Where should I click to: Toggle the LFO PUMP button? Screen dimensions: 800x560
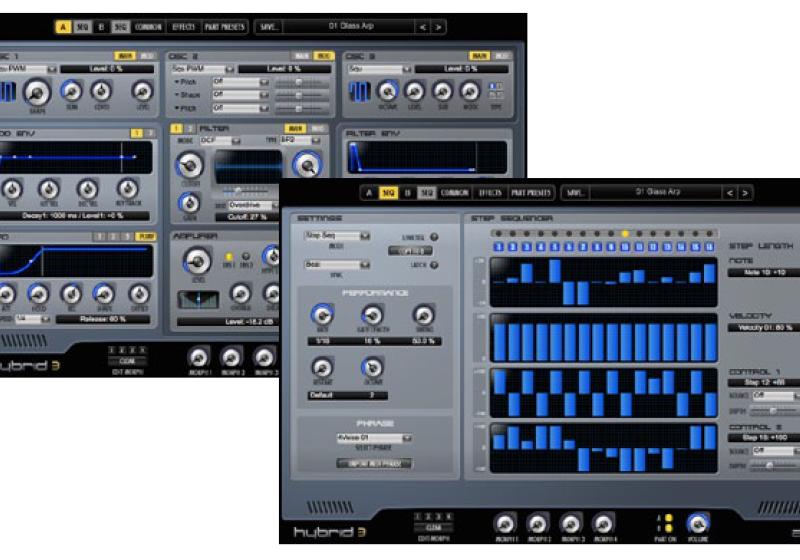click(146, 237)
